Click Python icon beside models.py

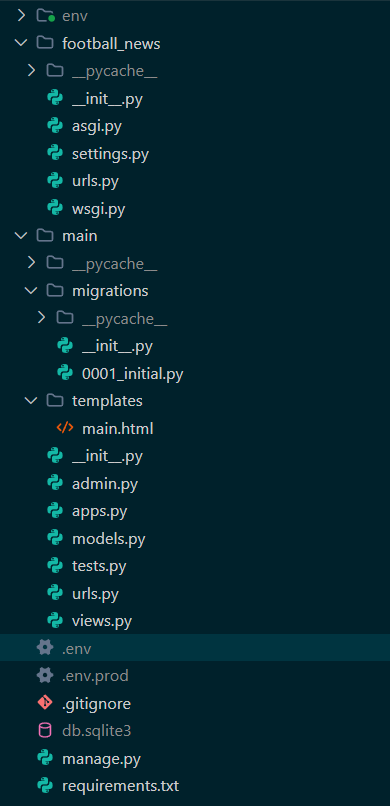[x=55, y=538]
